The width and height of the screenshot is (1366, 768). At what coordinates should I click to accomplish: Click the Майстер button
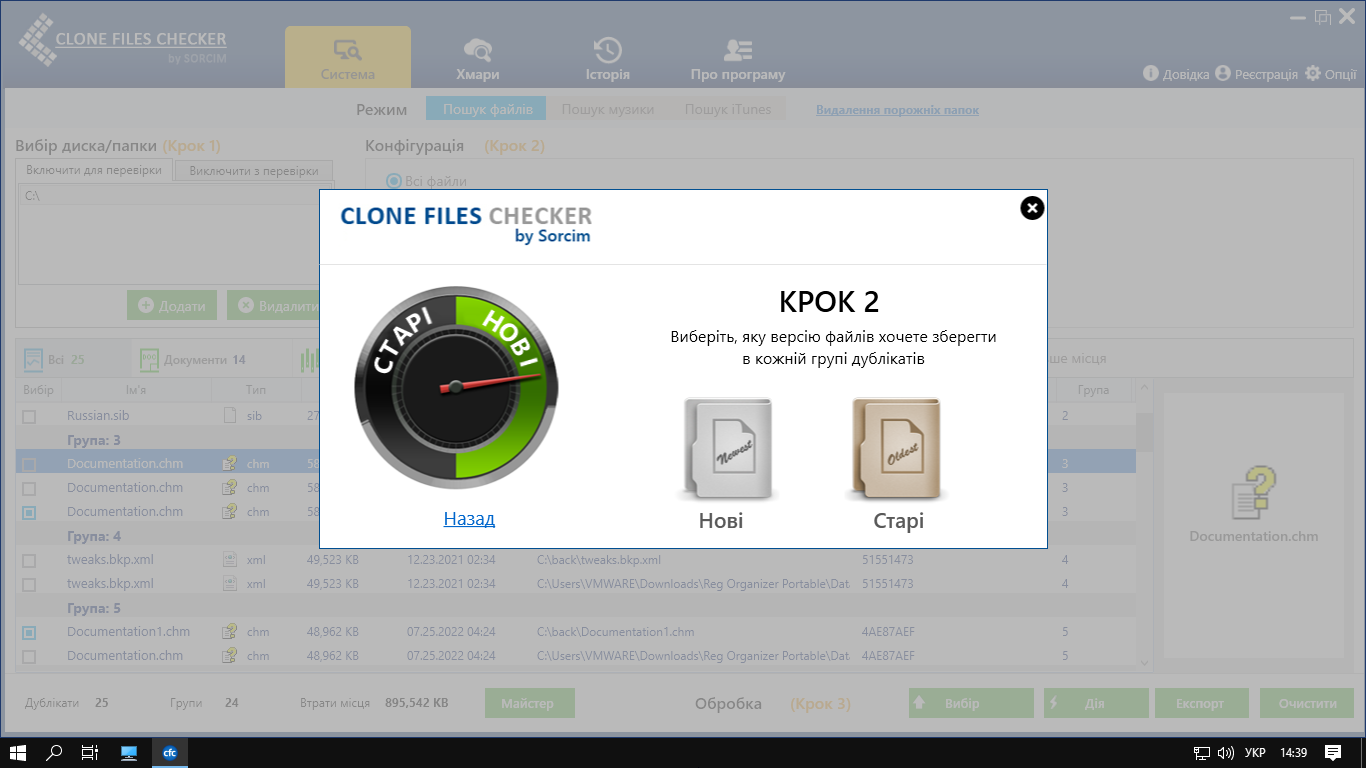pos(530,703)
